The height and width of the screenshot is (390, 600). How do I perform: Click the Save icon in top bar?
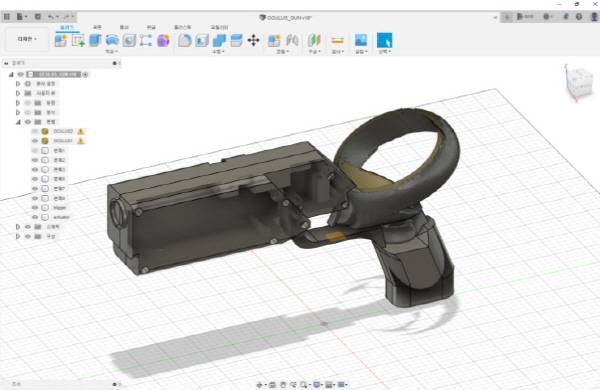pos(38,17)
